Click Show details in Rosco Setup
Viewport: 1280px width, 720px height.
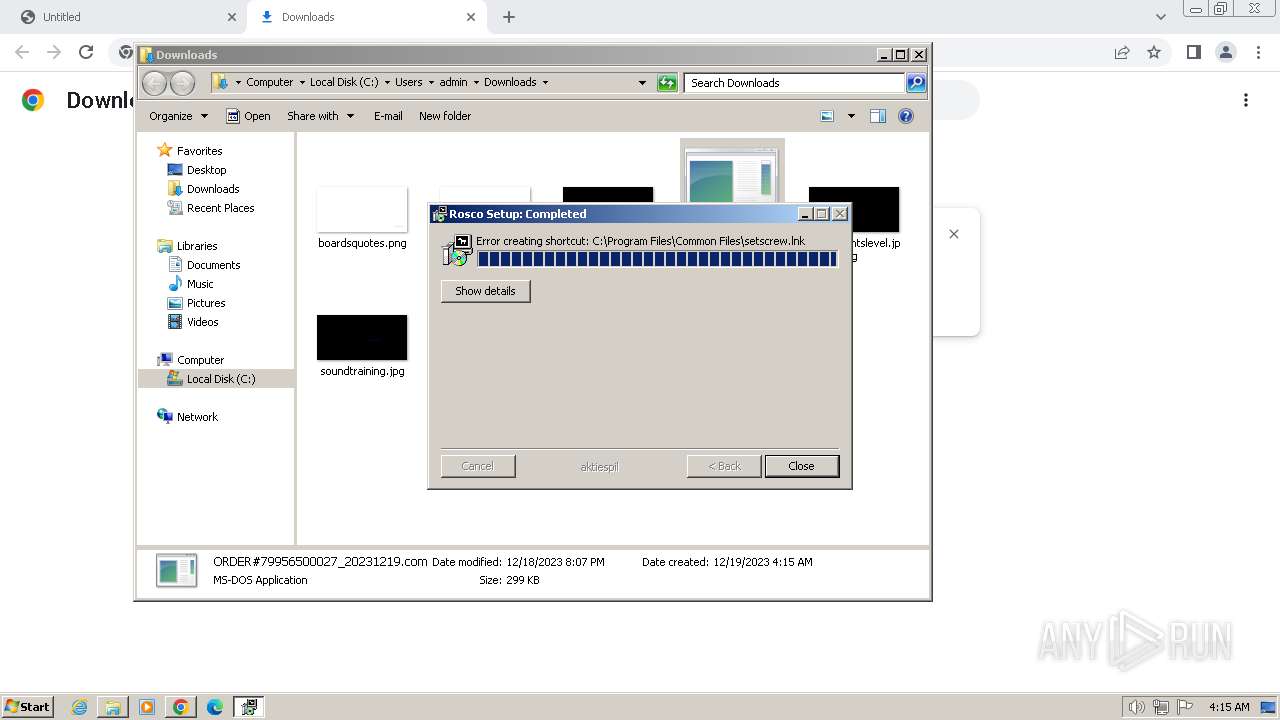[x=485, y=291]
